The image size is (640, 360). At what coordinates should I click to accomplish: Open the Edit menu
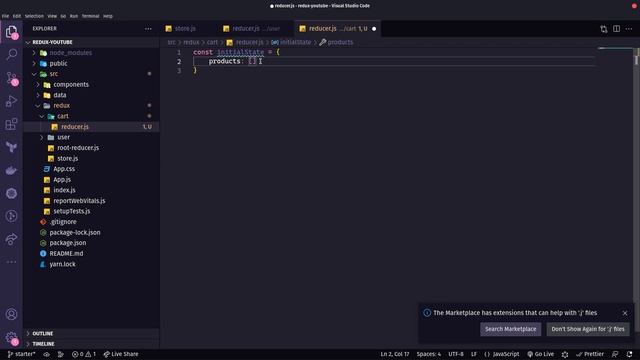pyautogui.click(x=17, y=16)
